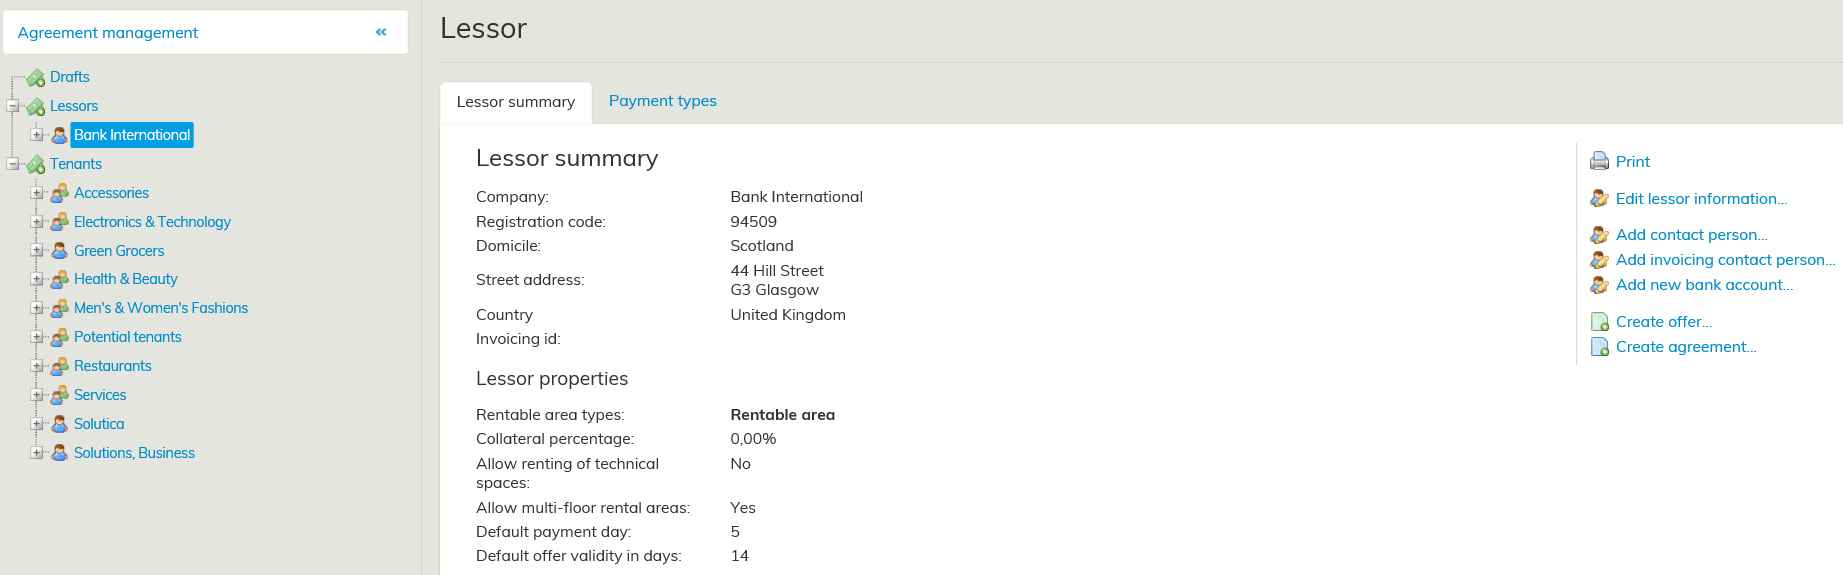
Task: Click the Edit lessor information icon
Action: pyautogui.click(x=1599, y=198)
